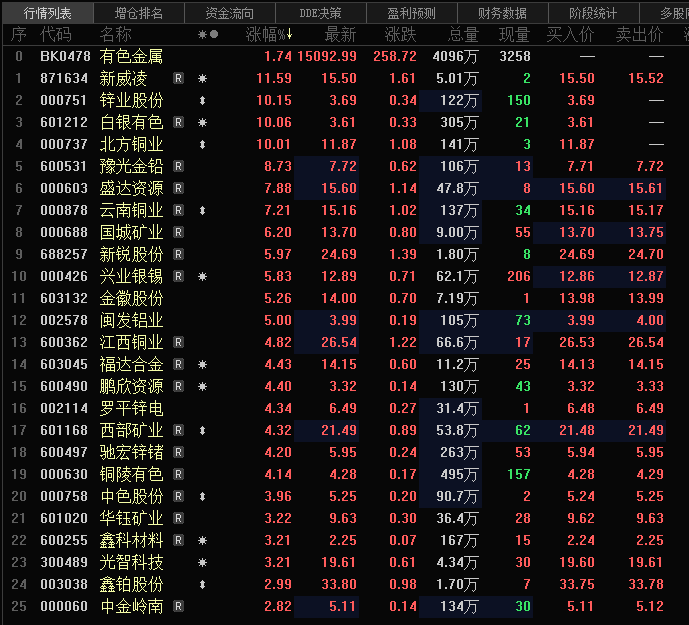Click the 名称 column header

[116, 34]
